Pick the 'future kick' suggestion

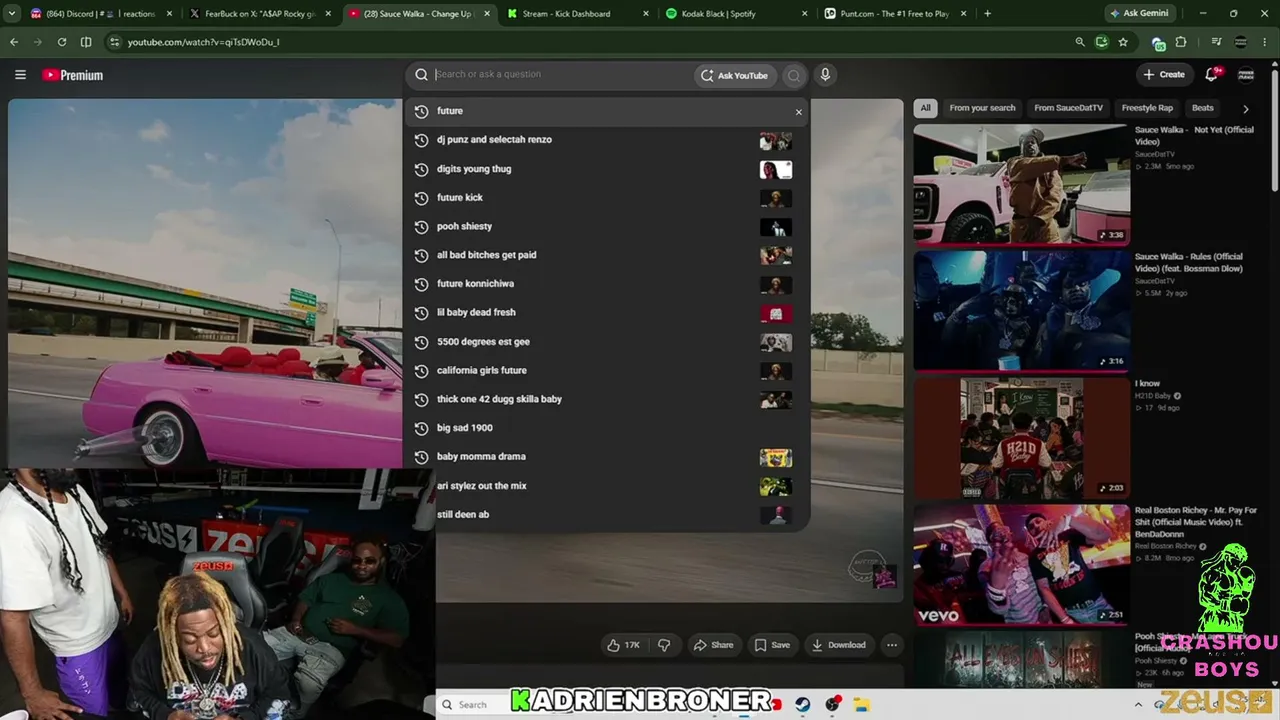(x=606, y=198)
